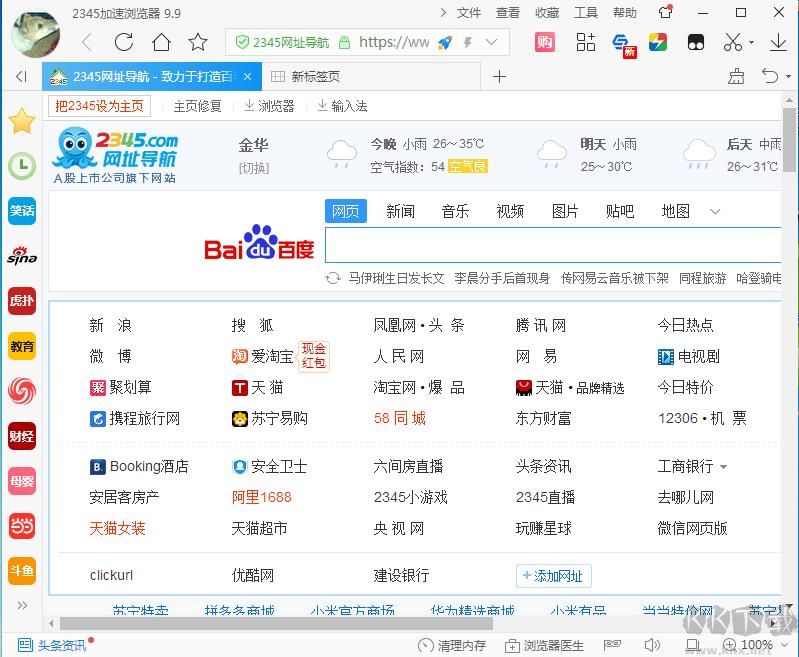
Task: Open 浏览器医生 in status bar
Action: tap(544, 646)
